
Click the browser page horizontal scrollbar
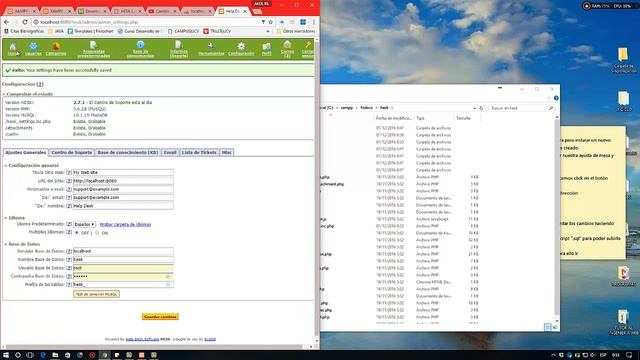(155, 347)
